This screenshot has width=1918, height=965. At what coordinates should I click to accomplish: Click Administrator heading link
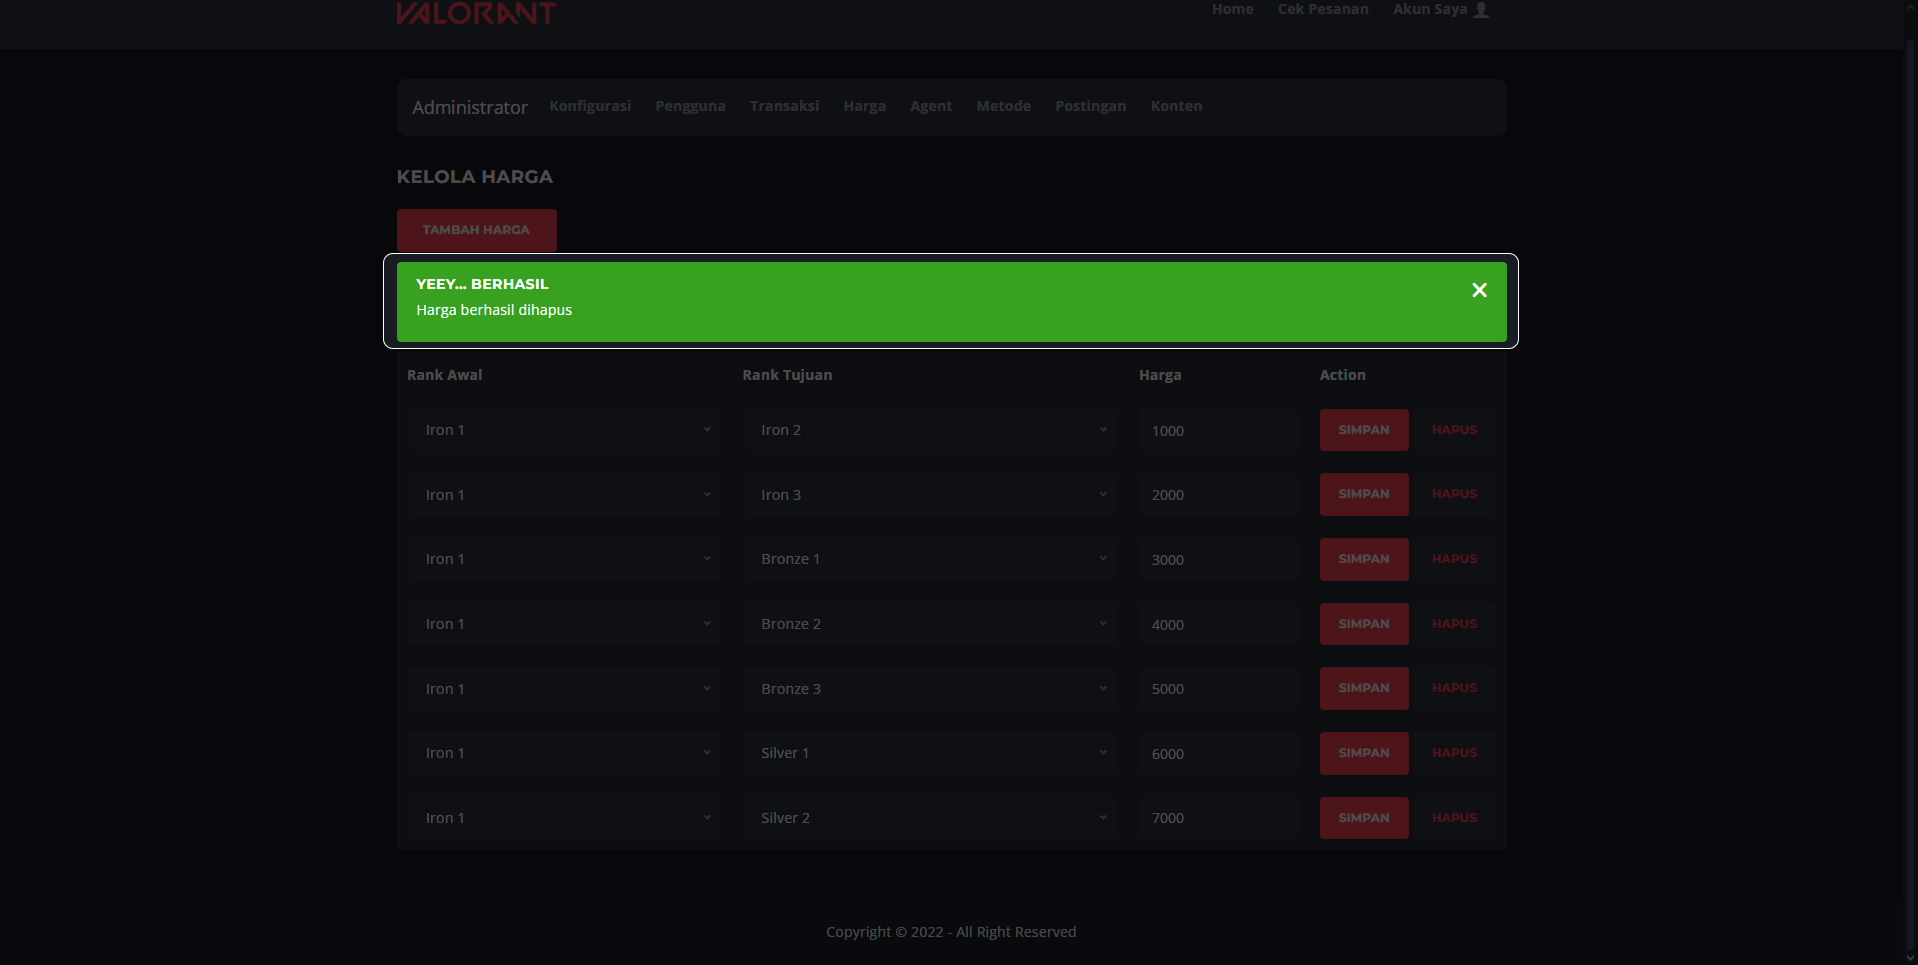(x=470, y=107)
